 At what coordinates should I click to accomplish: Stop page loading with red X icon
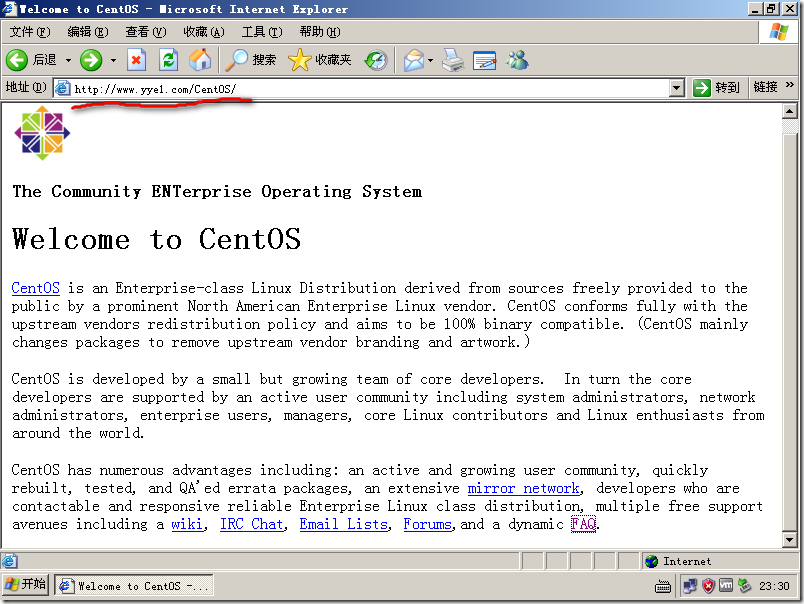[x=136, y=61]
